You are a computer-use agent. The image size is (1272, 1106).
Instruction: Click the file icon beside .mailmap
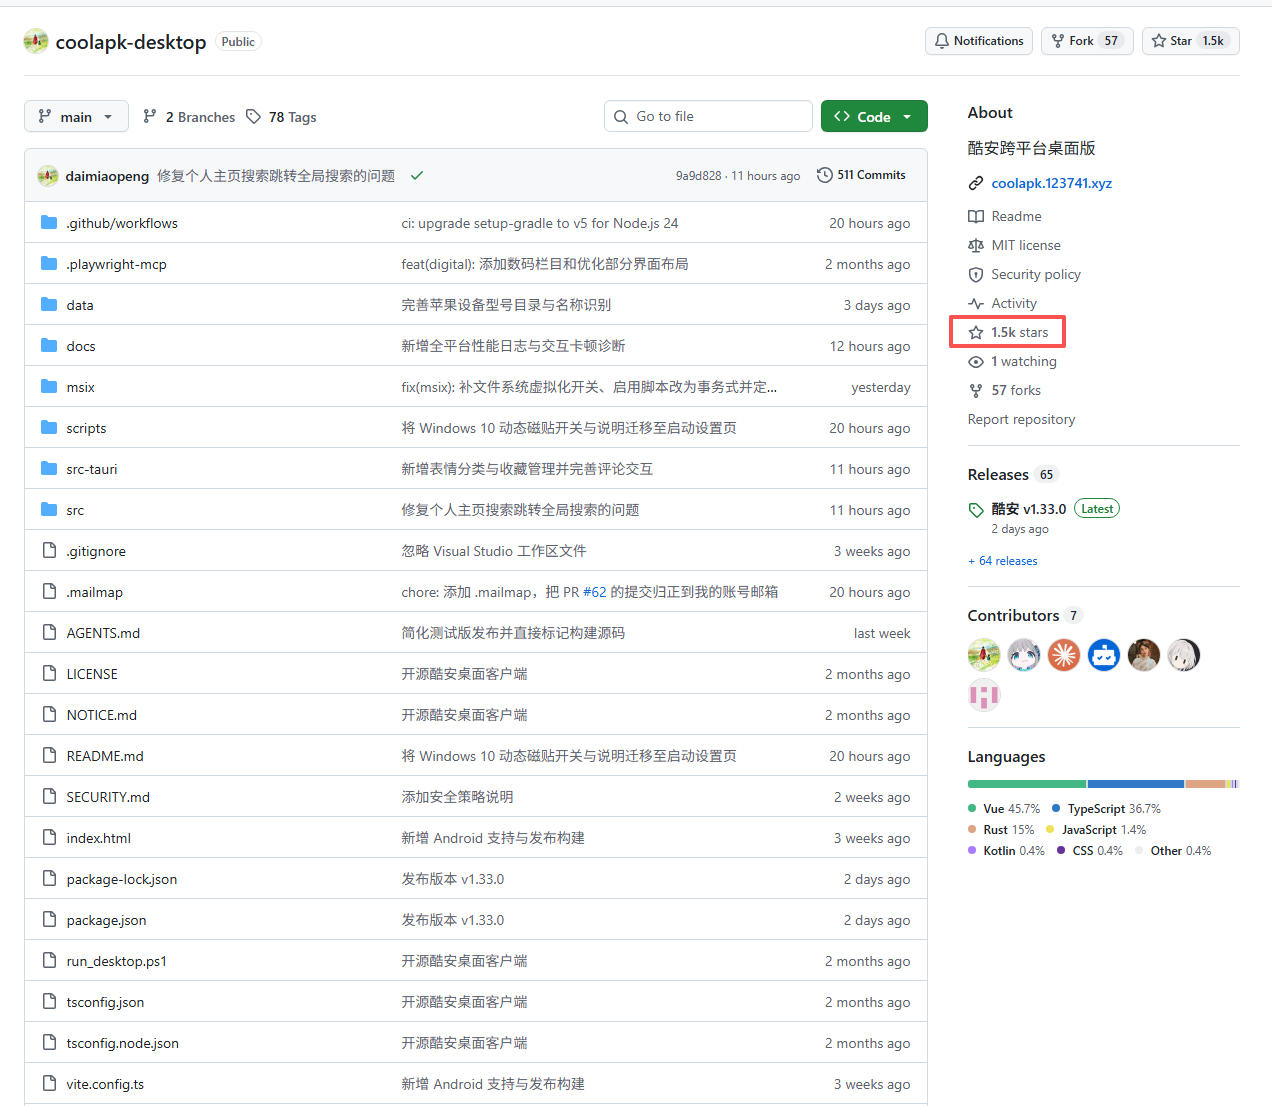point(49,591)
